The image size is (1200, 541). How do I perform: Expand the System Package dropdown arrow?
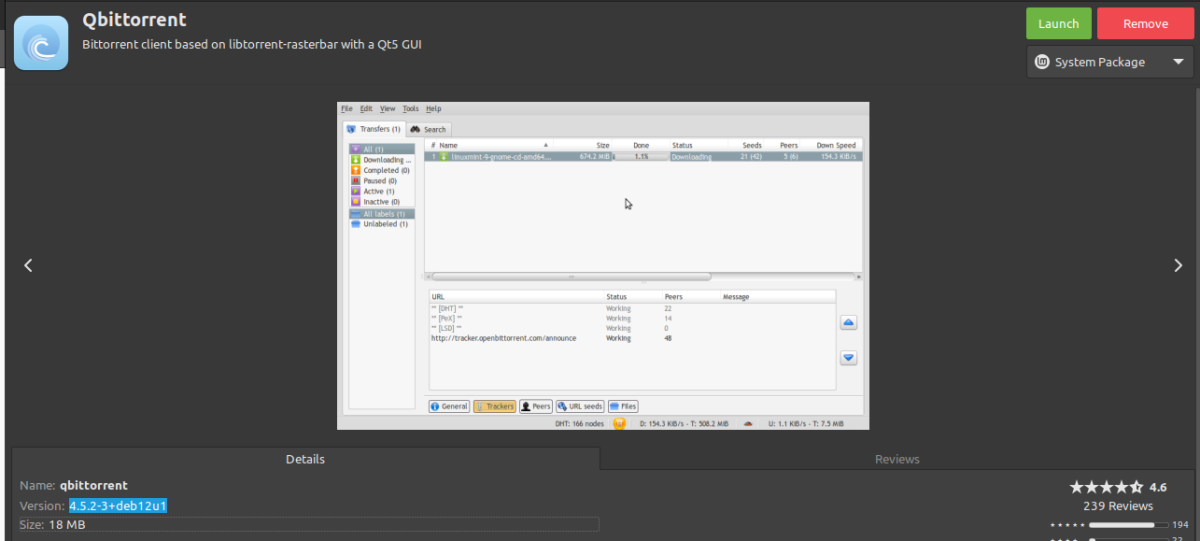(1177, 62)
